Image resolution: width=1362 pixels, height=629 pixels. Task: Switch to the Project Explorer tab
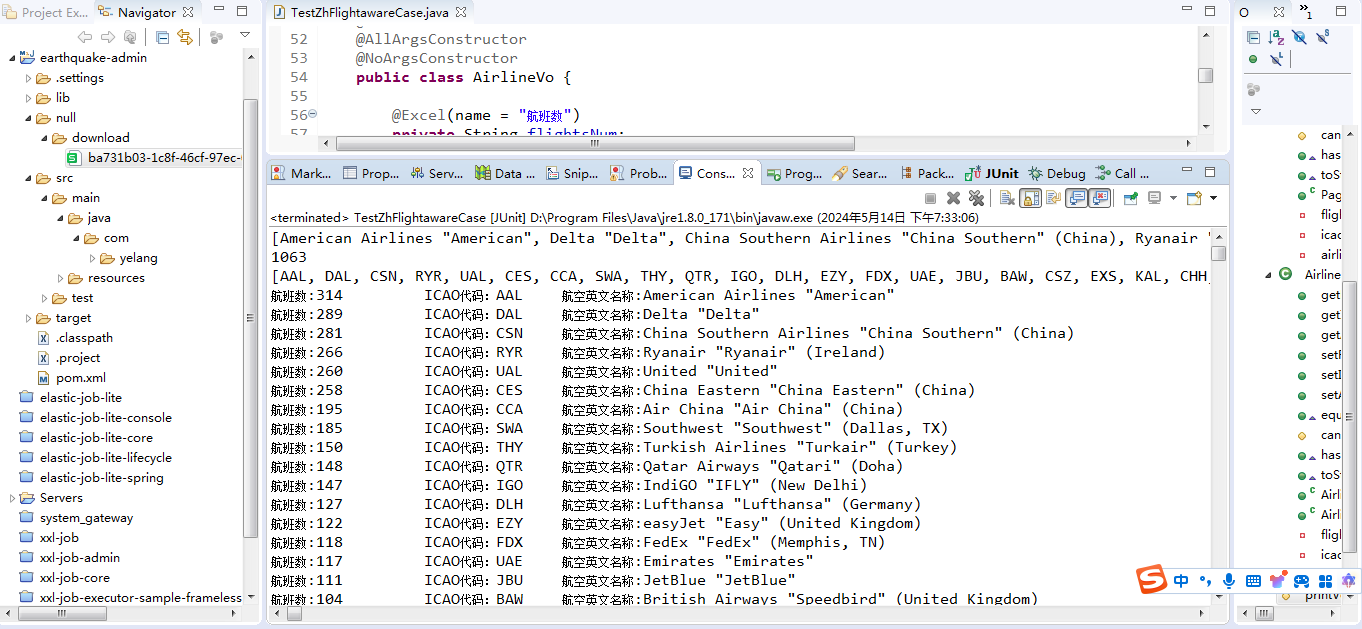pyautogui.click(x=46, y=12)
